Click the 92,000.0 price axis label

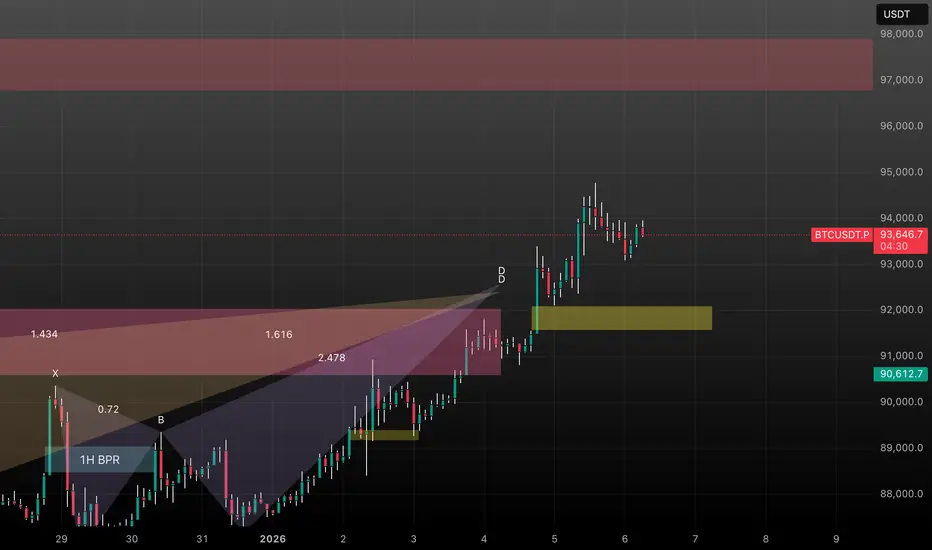[901, 309]
